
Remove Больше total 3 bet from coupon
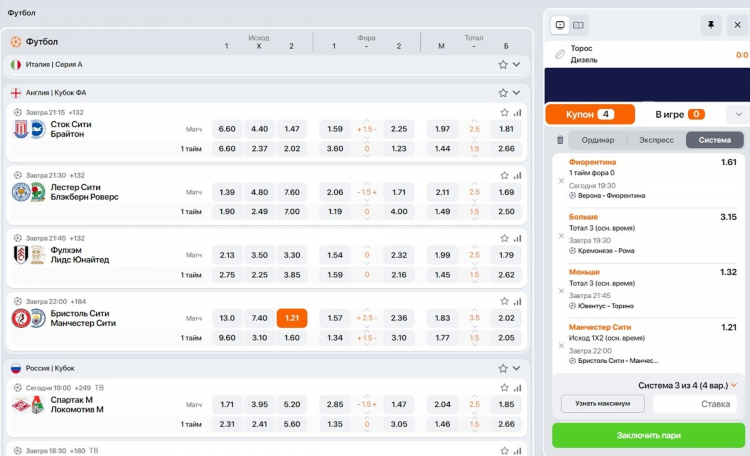point(562,236)
